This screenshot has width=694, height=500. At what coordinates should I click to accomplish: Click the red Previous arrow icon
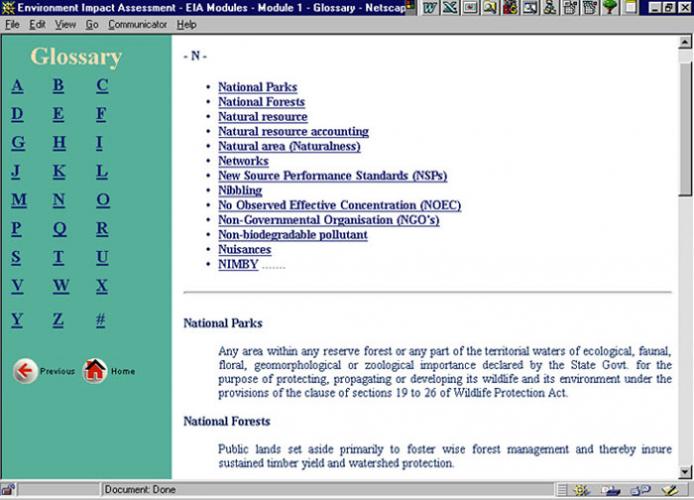click(25, 370)
